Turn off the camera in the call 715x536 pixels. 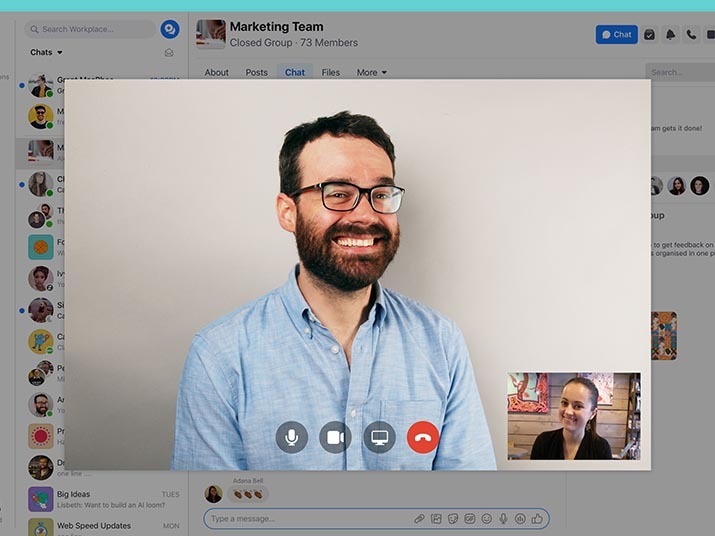(x=335, y=437)
